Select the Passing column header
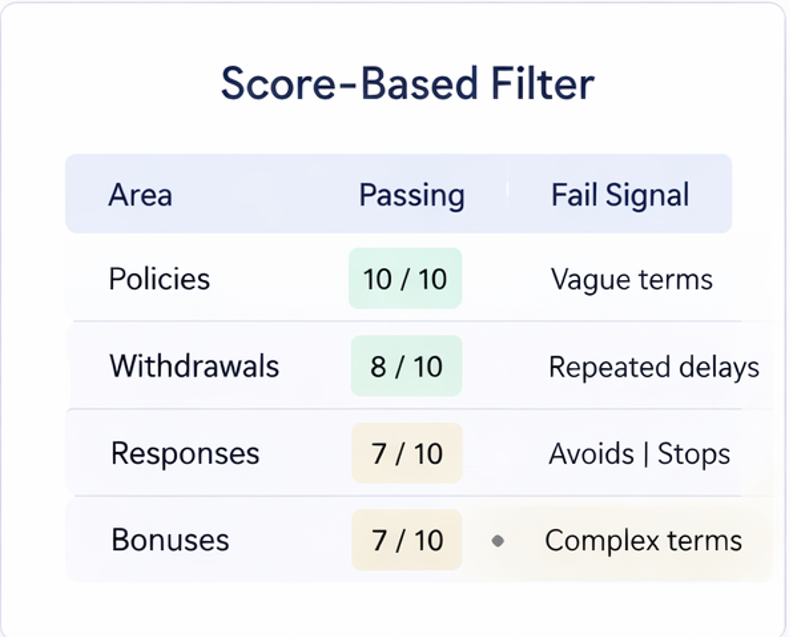790x637 pixels. pos(411,194)
